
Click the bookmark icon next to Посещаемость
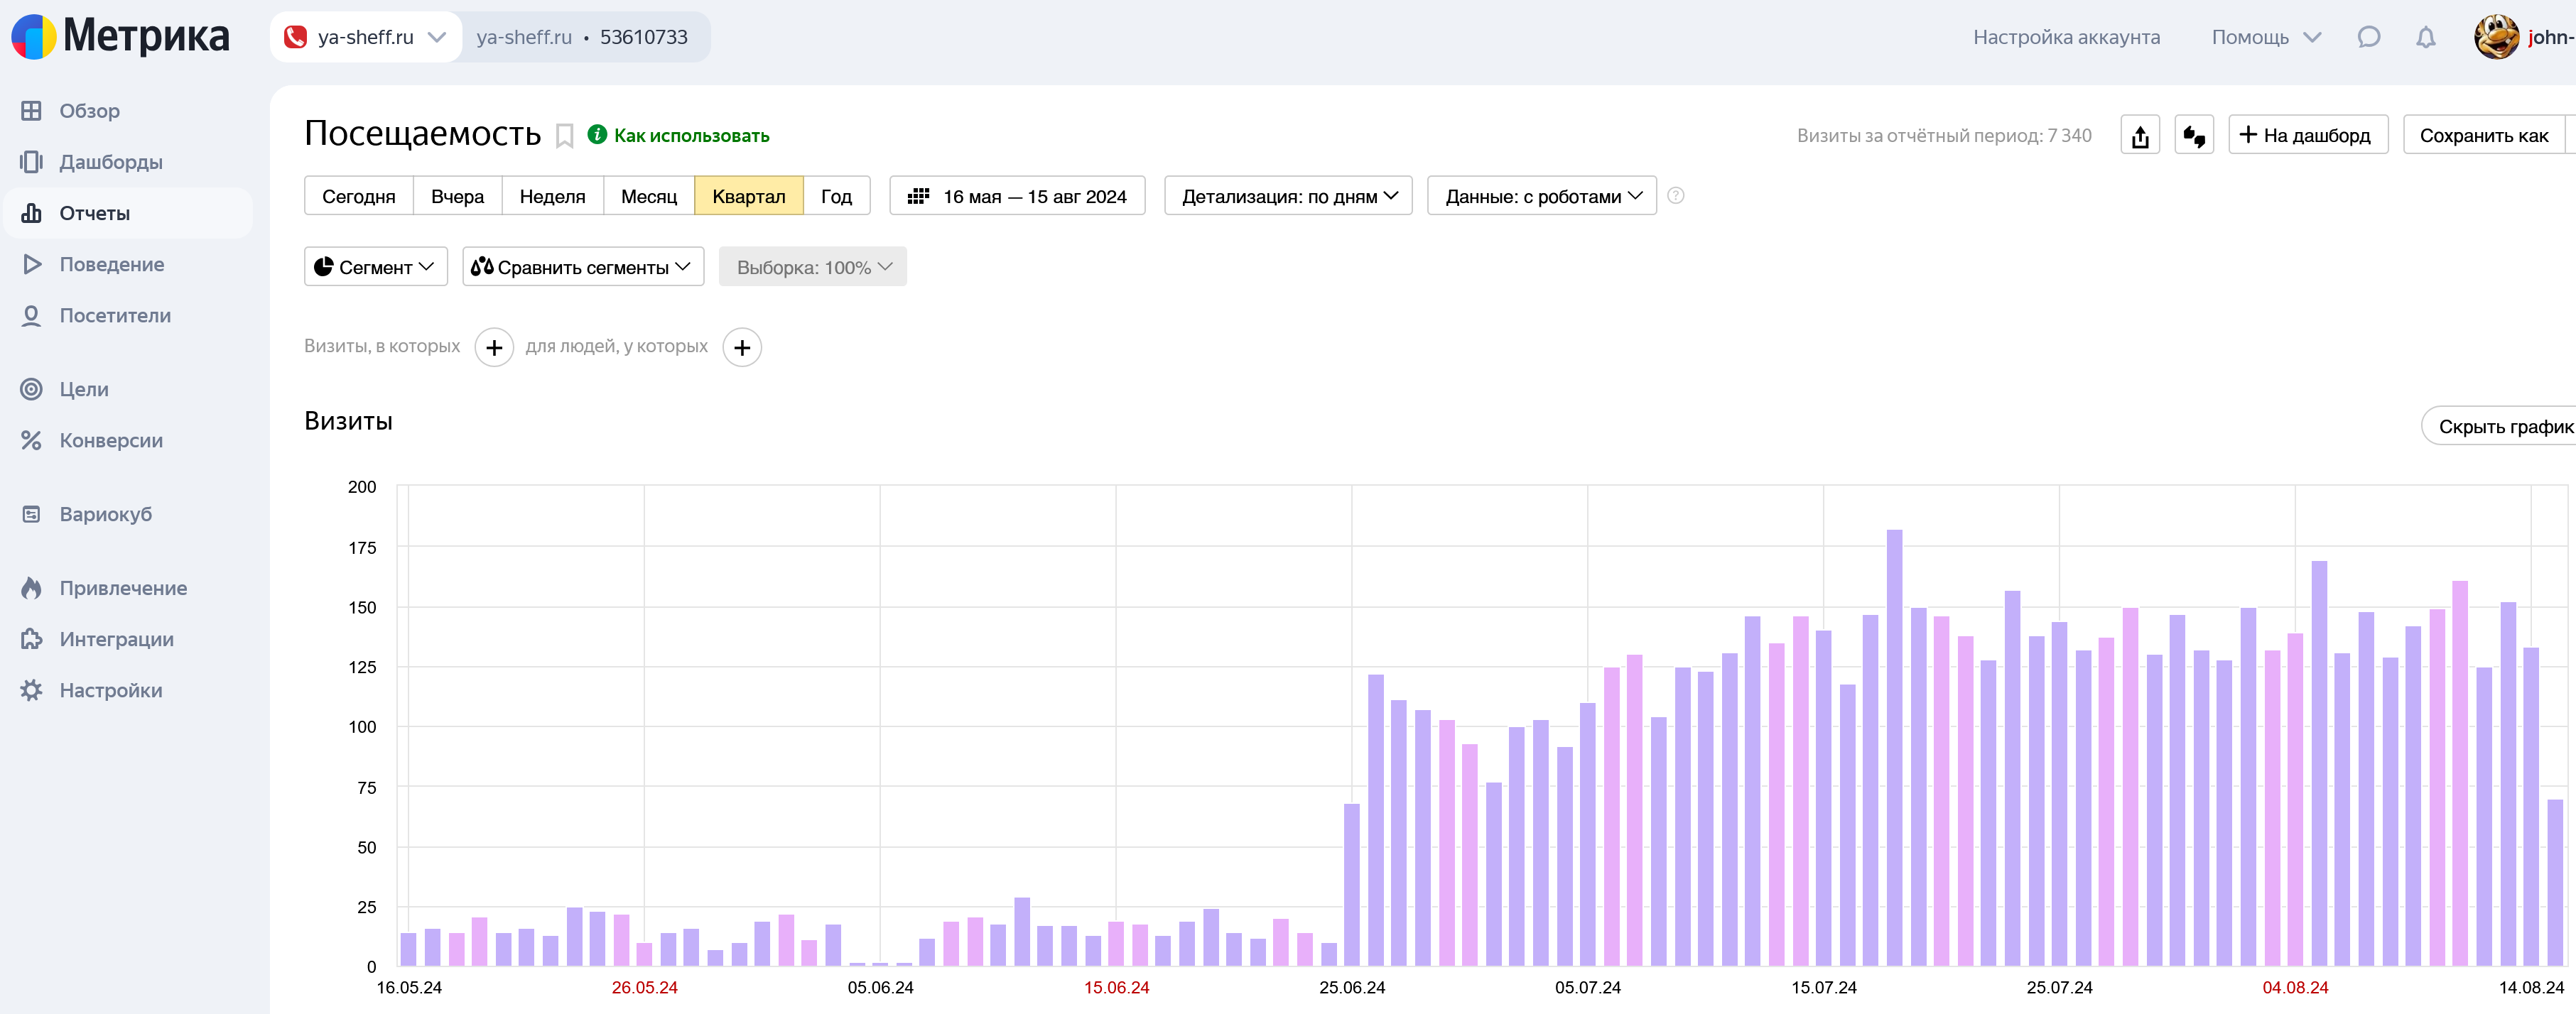pyautogui.click(x=564, y=136)
